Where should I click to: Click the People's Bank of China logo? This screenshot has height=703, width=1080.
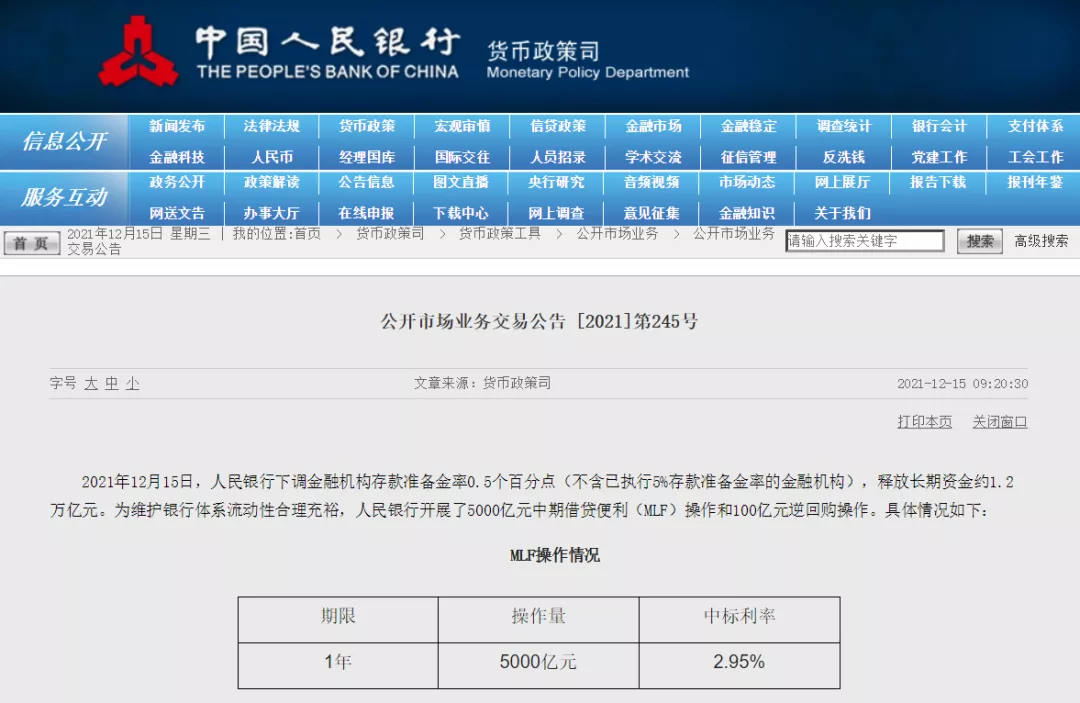point(137,52)
